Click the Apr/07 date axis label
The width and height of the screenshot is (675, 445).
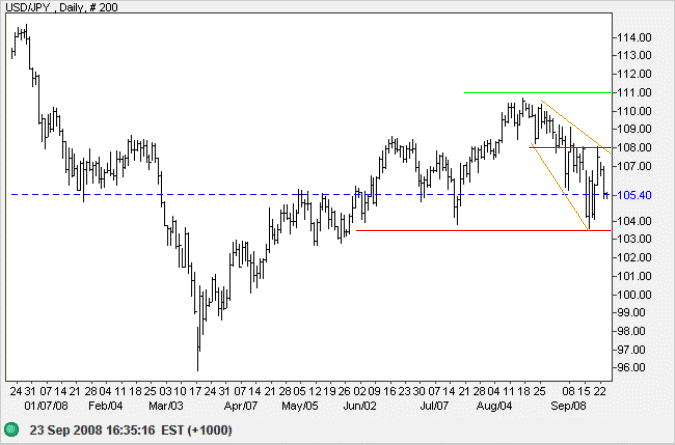241,406
